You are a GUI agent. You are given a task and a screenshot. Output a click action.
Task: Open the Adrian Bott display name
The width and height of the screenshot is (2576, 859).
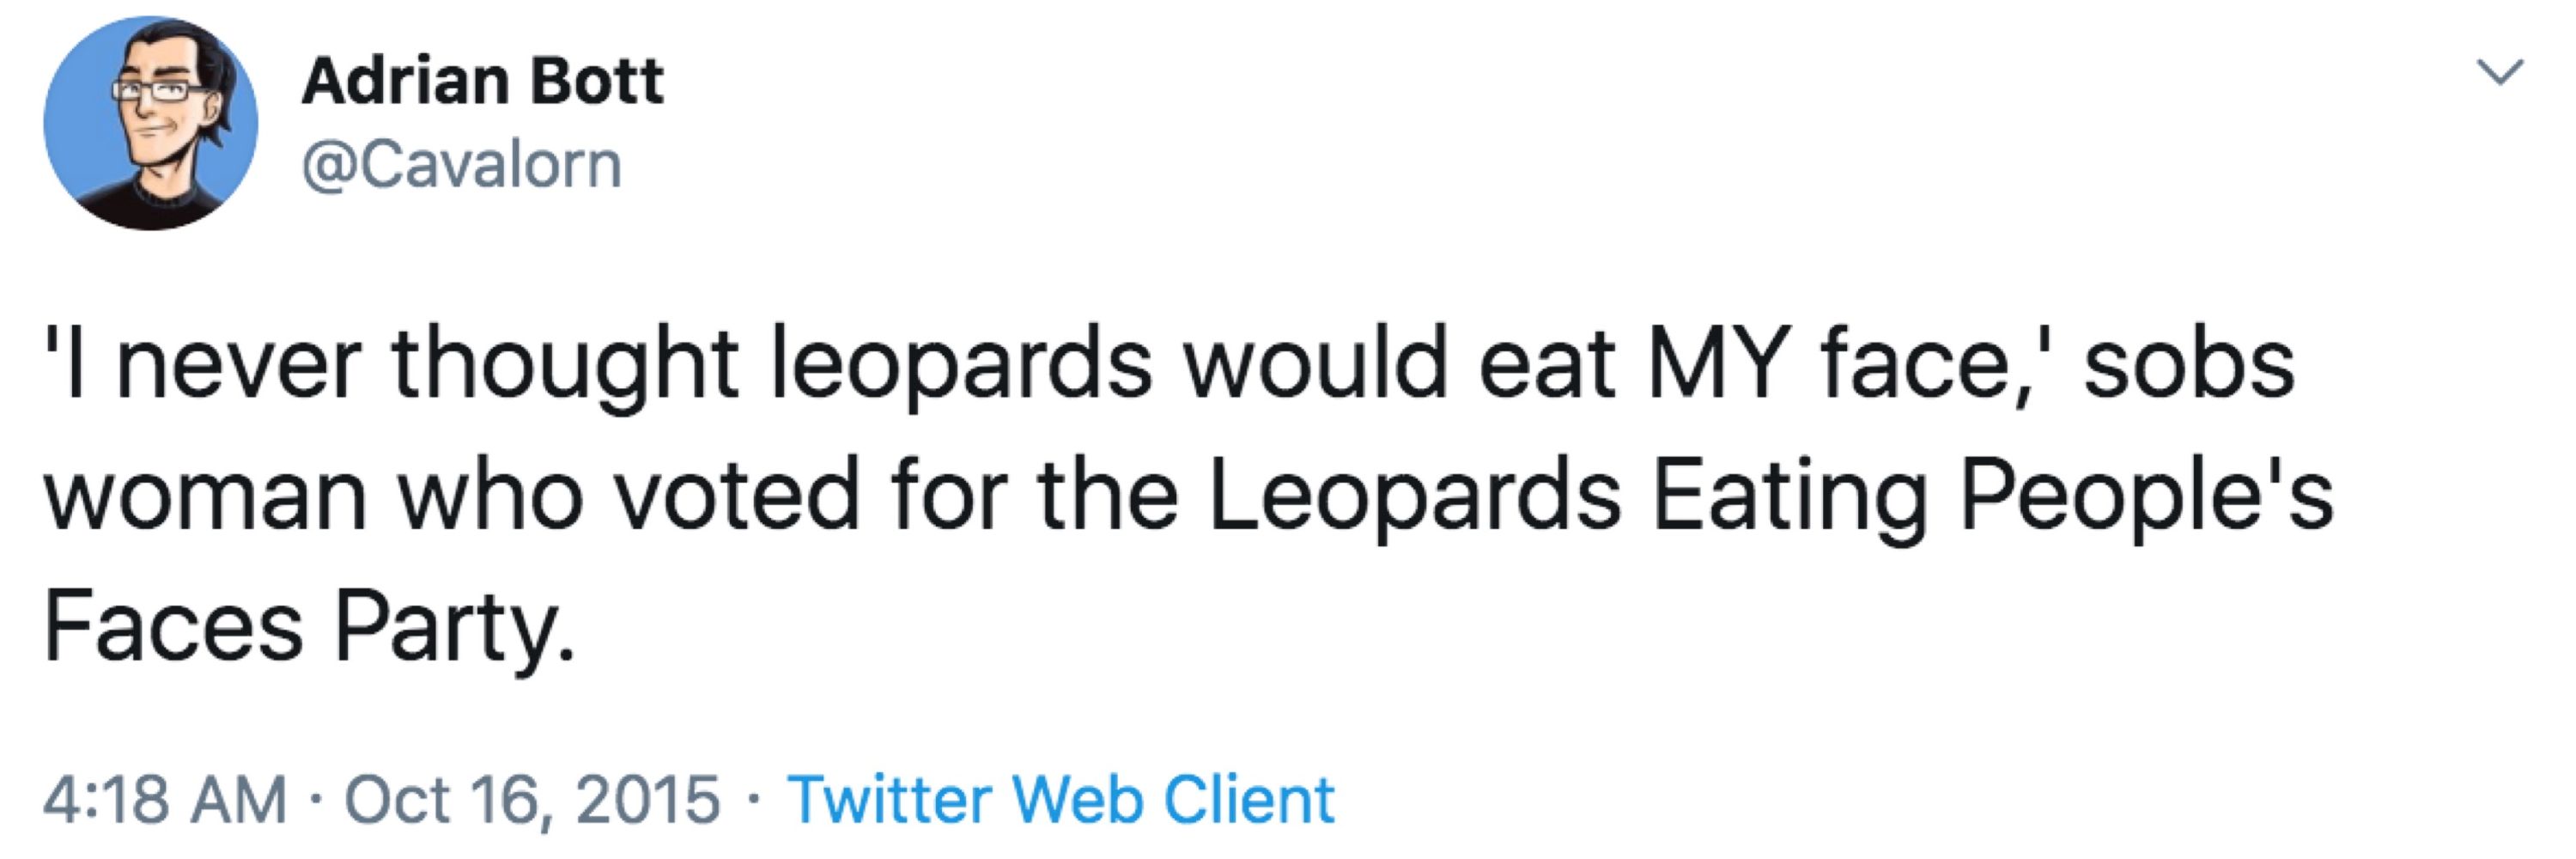[x=483, y=80]
